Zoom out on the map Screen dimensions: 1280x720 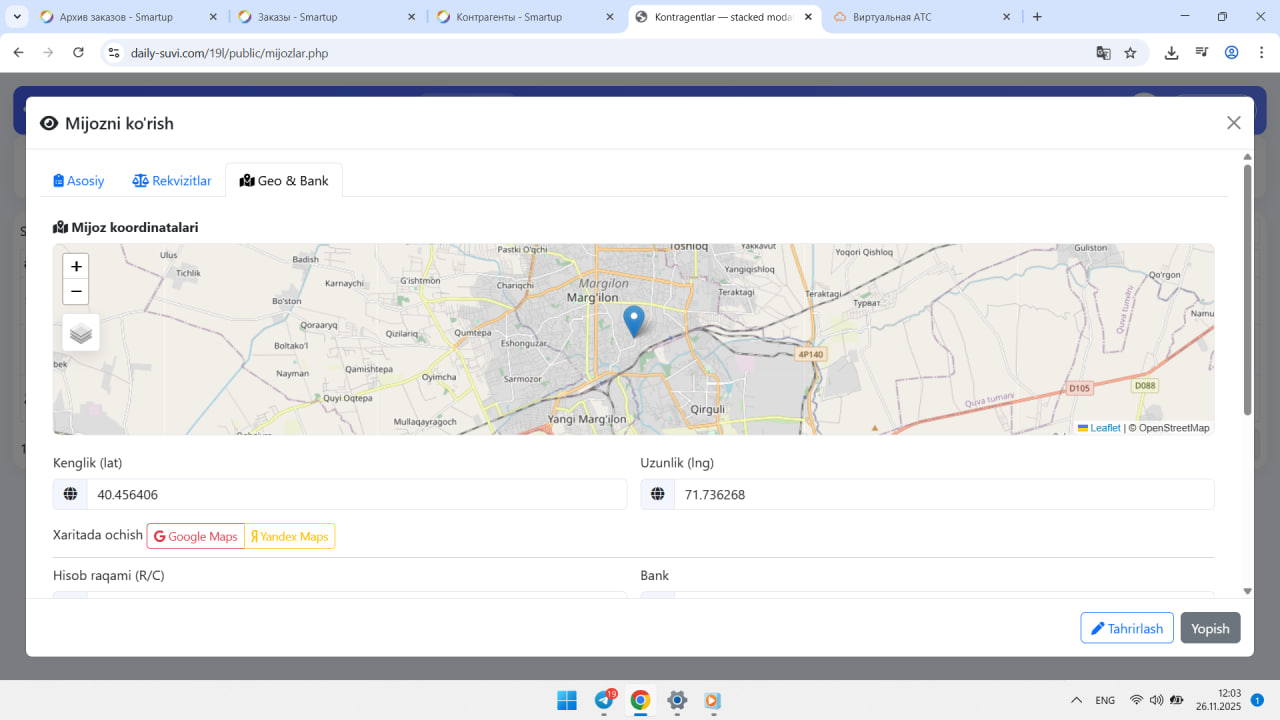pos(76,292)
